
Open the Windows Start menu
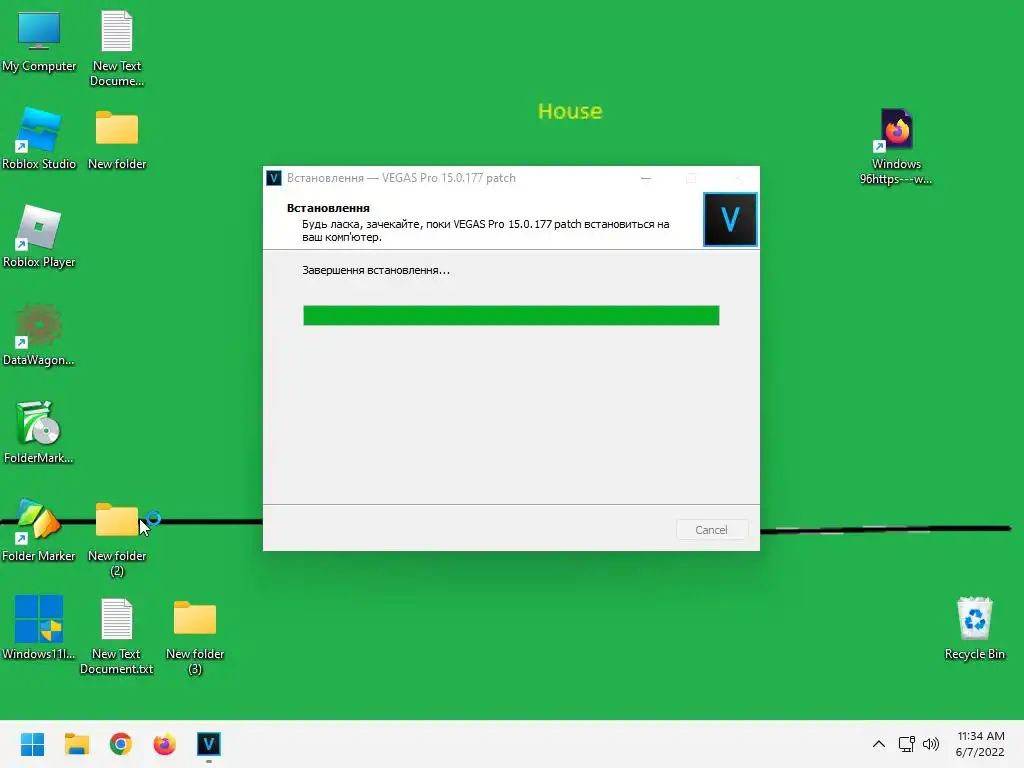click(32, 744)
